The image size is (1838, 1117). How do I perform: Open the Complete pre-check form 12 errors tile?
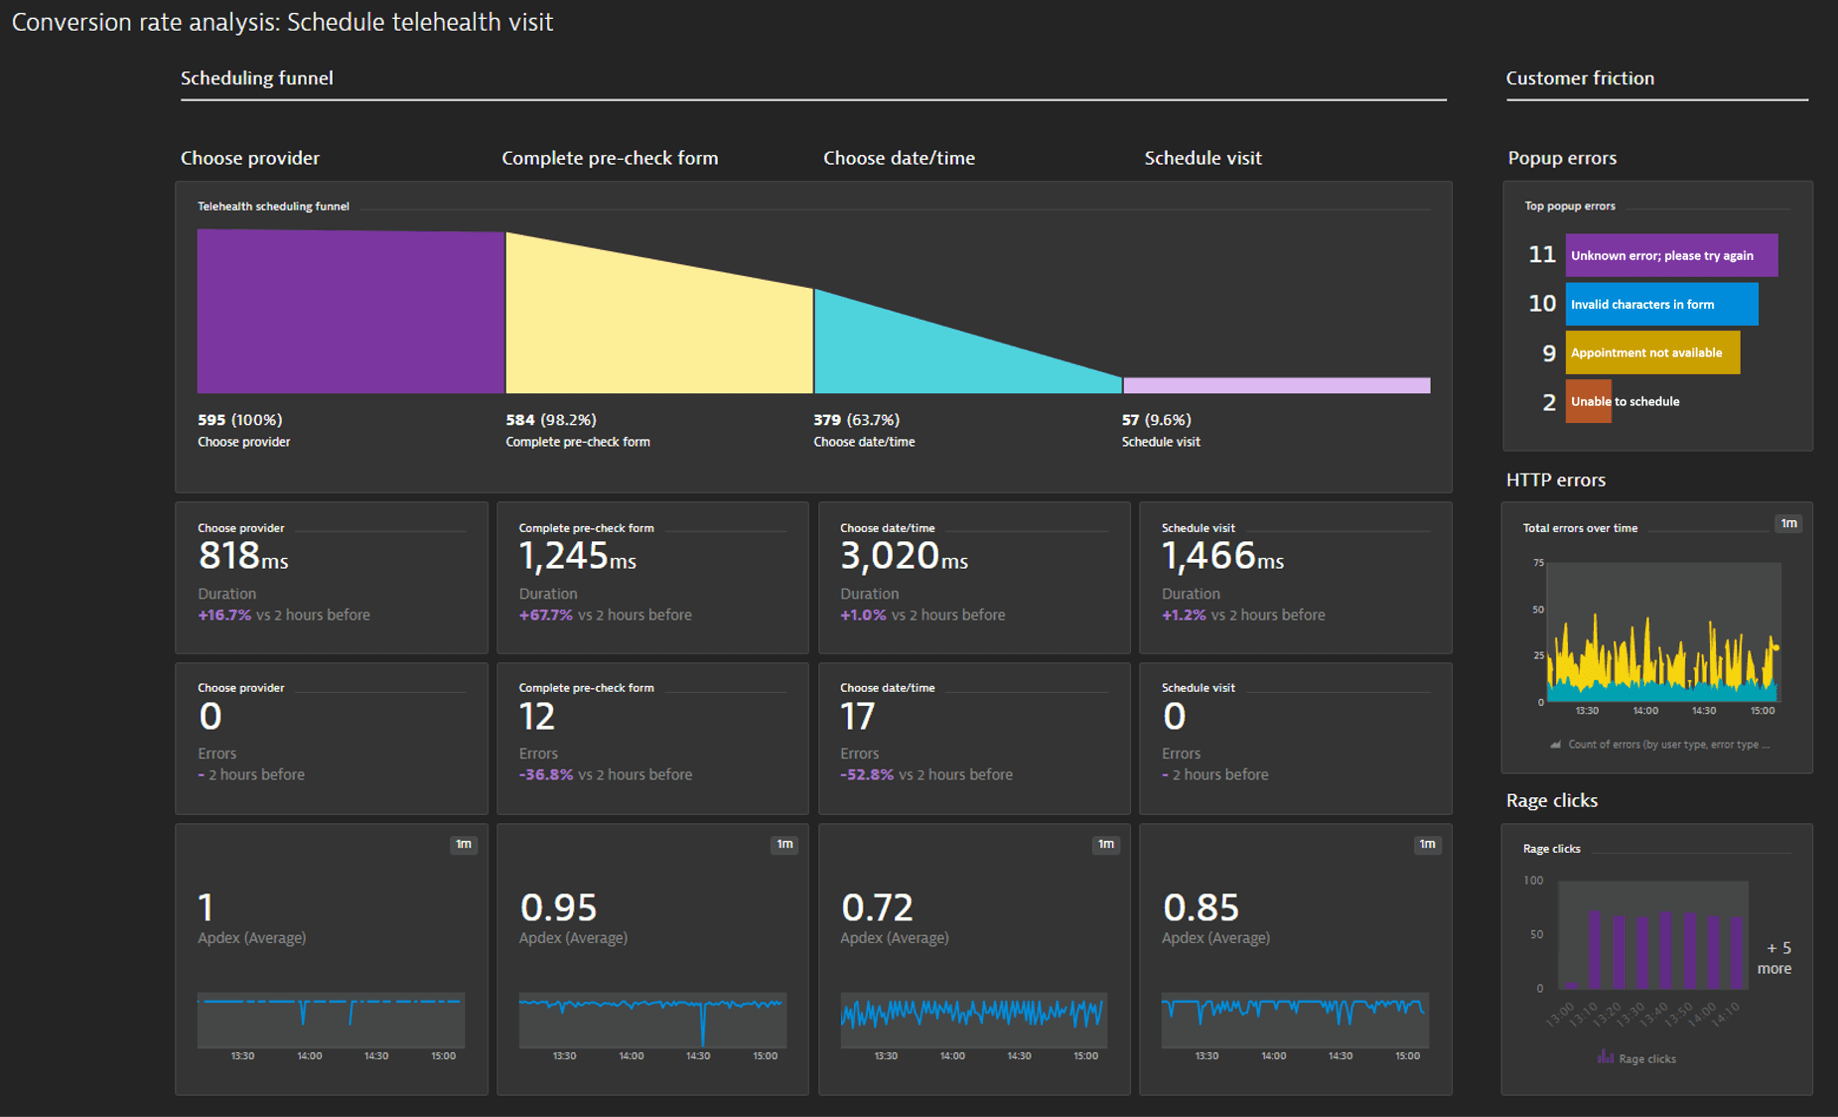652,738
